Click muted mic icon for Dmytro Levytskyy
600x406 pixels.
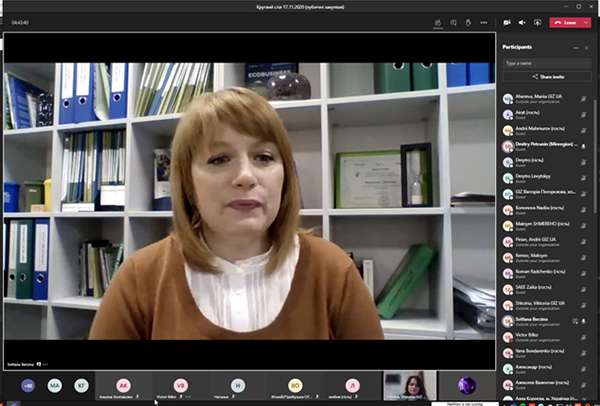pos(584,178)
